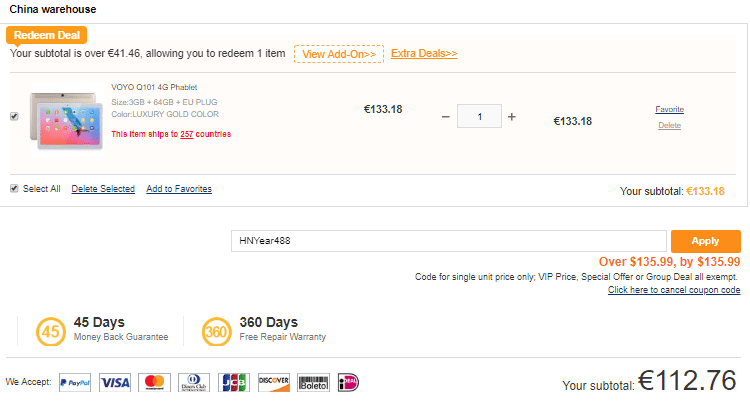Uncheck the VOYO Q101 item checkbox
The width and height of the screenshot is (750, 417).
[14, 116]
